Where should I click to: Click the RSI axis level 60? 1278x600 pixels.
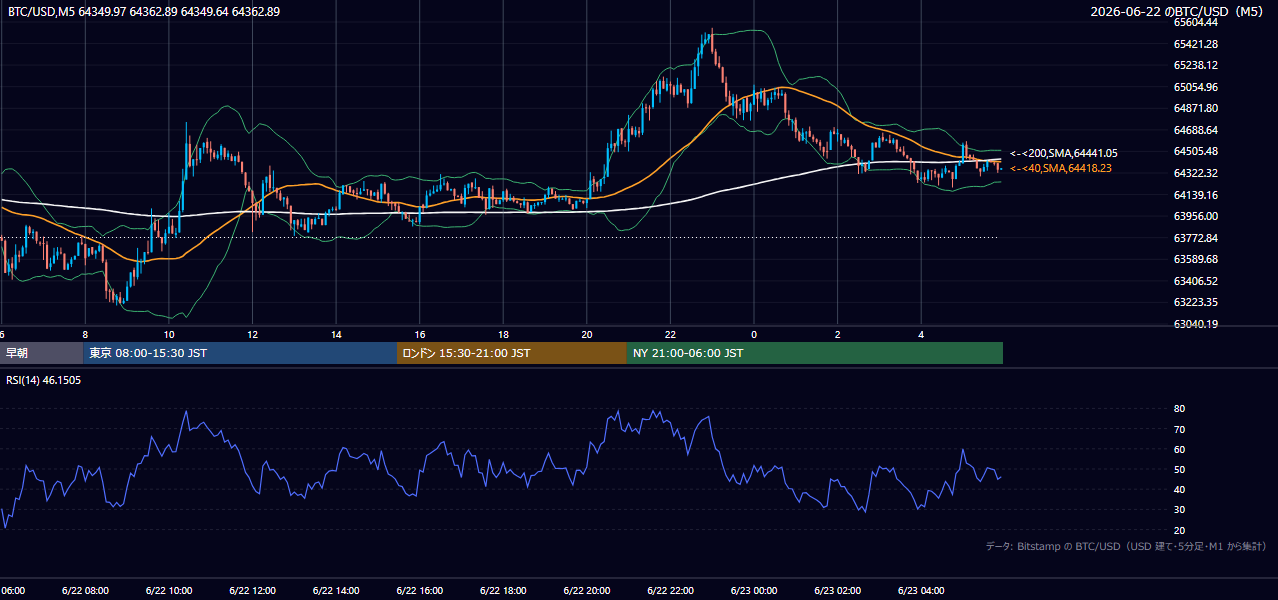tap(1180, 449)
